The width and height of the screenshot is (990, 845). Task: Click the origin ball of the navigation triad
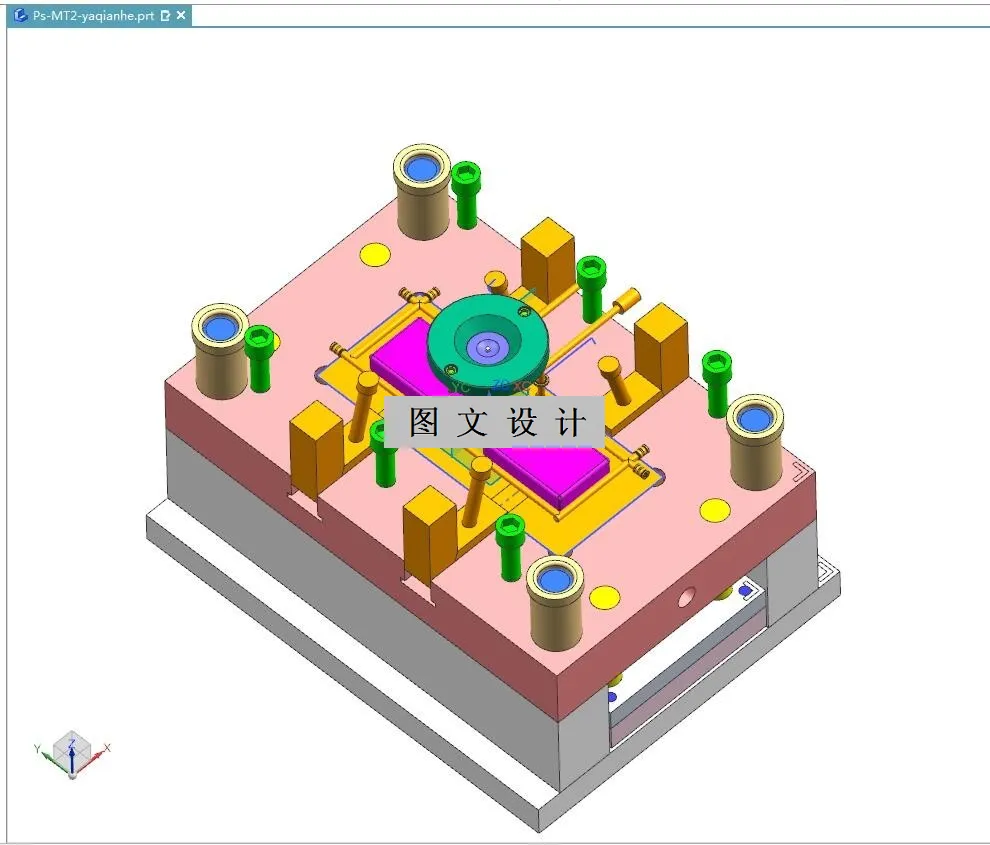72,776
